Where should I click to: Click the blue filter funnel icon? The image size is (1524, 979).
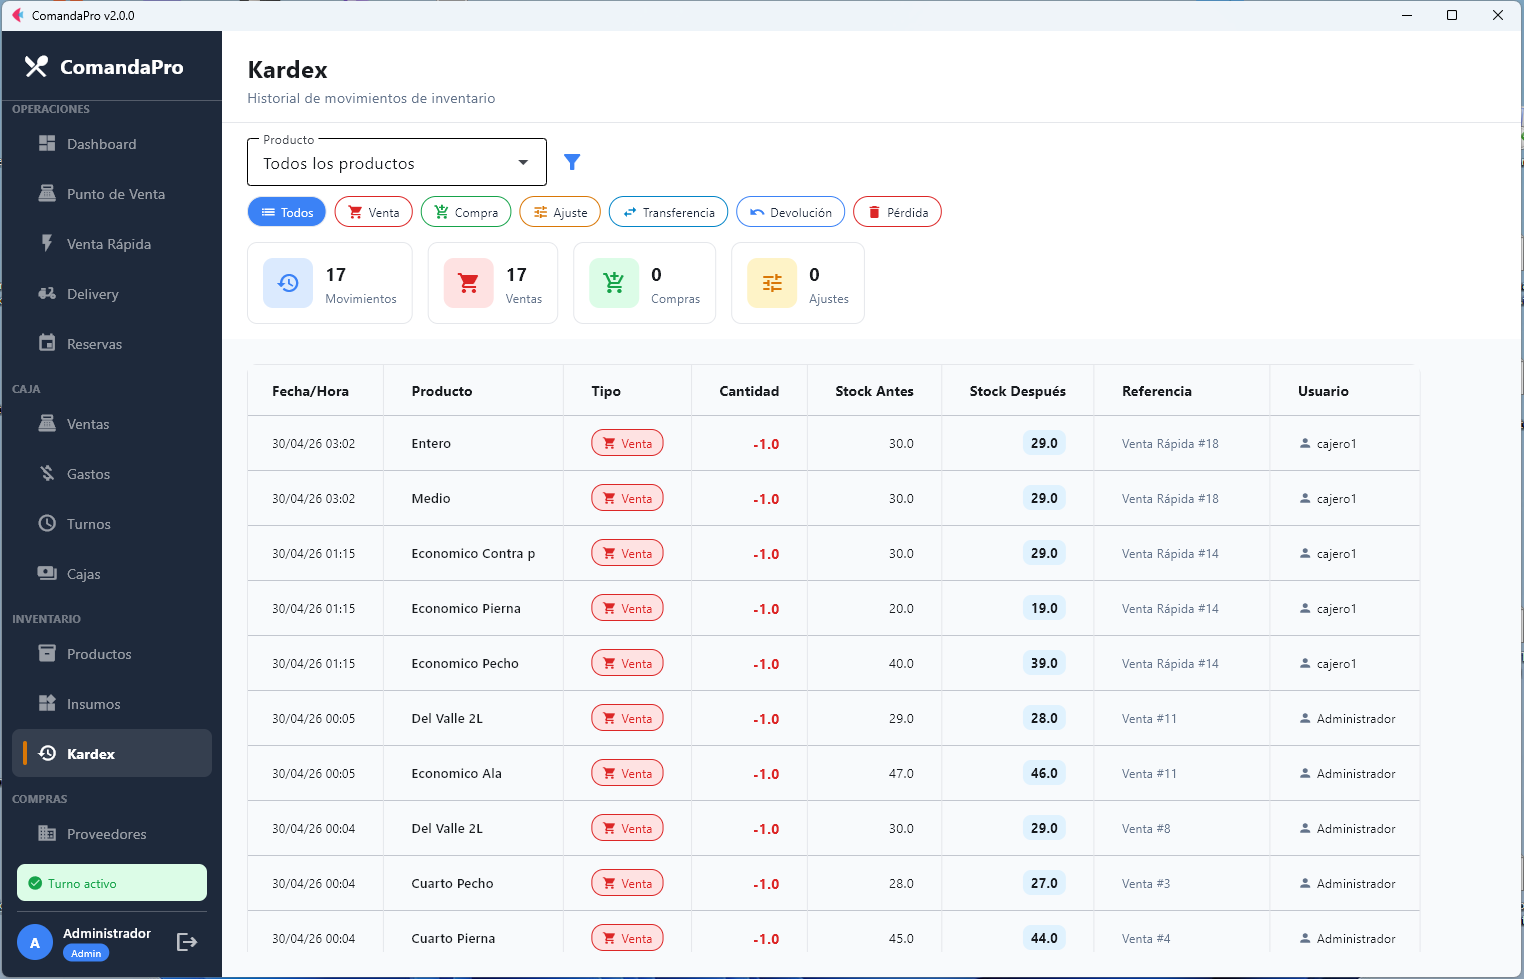pyautogui.click(x=572, y=162)
